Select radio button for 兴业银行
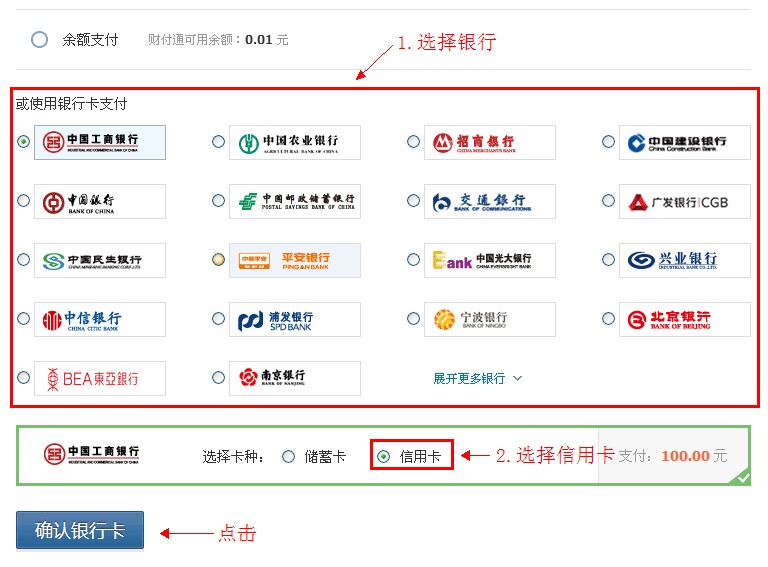The width and height of the screenshot is (768, 567). point(608,260)
